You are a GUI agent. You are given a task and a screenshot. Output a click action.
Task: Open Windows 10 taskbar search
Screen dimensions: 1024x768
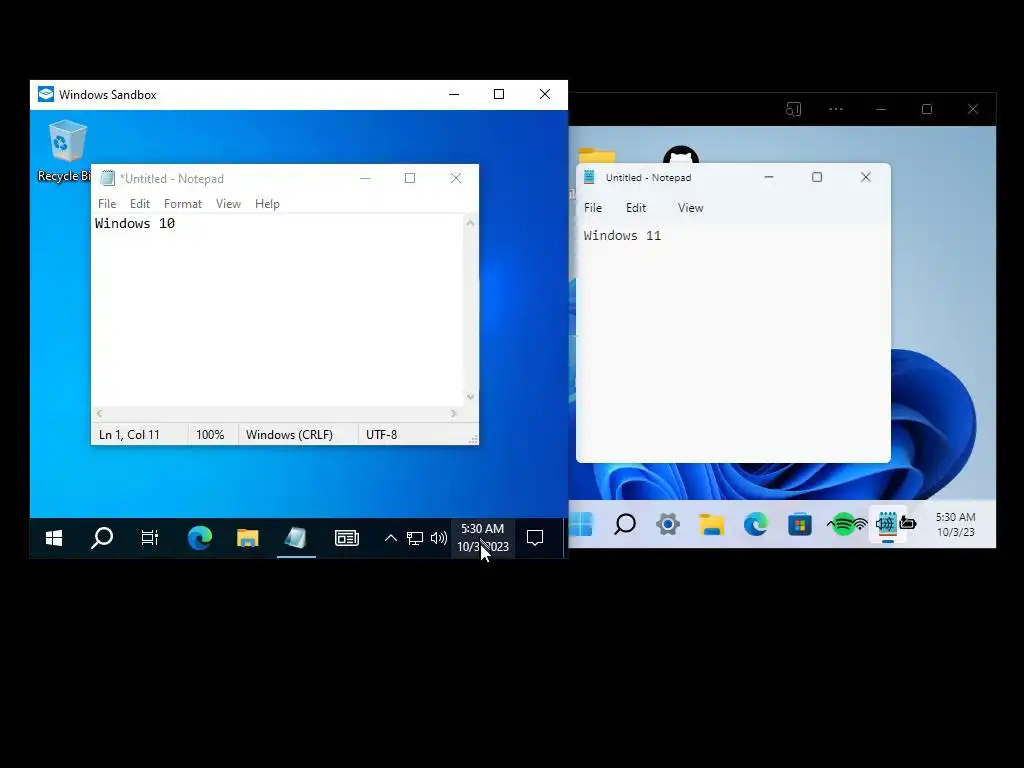(102, 538)
